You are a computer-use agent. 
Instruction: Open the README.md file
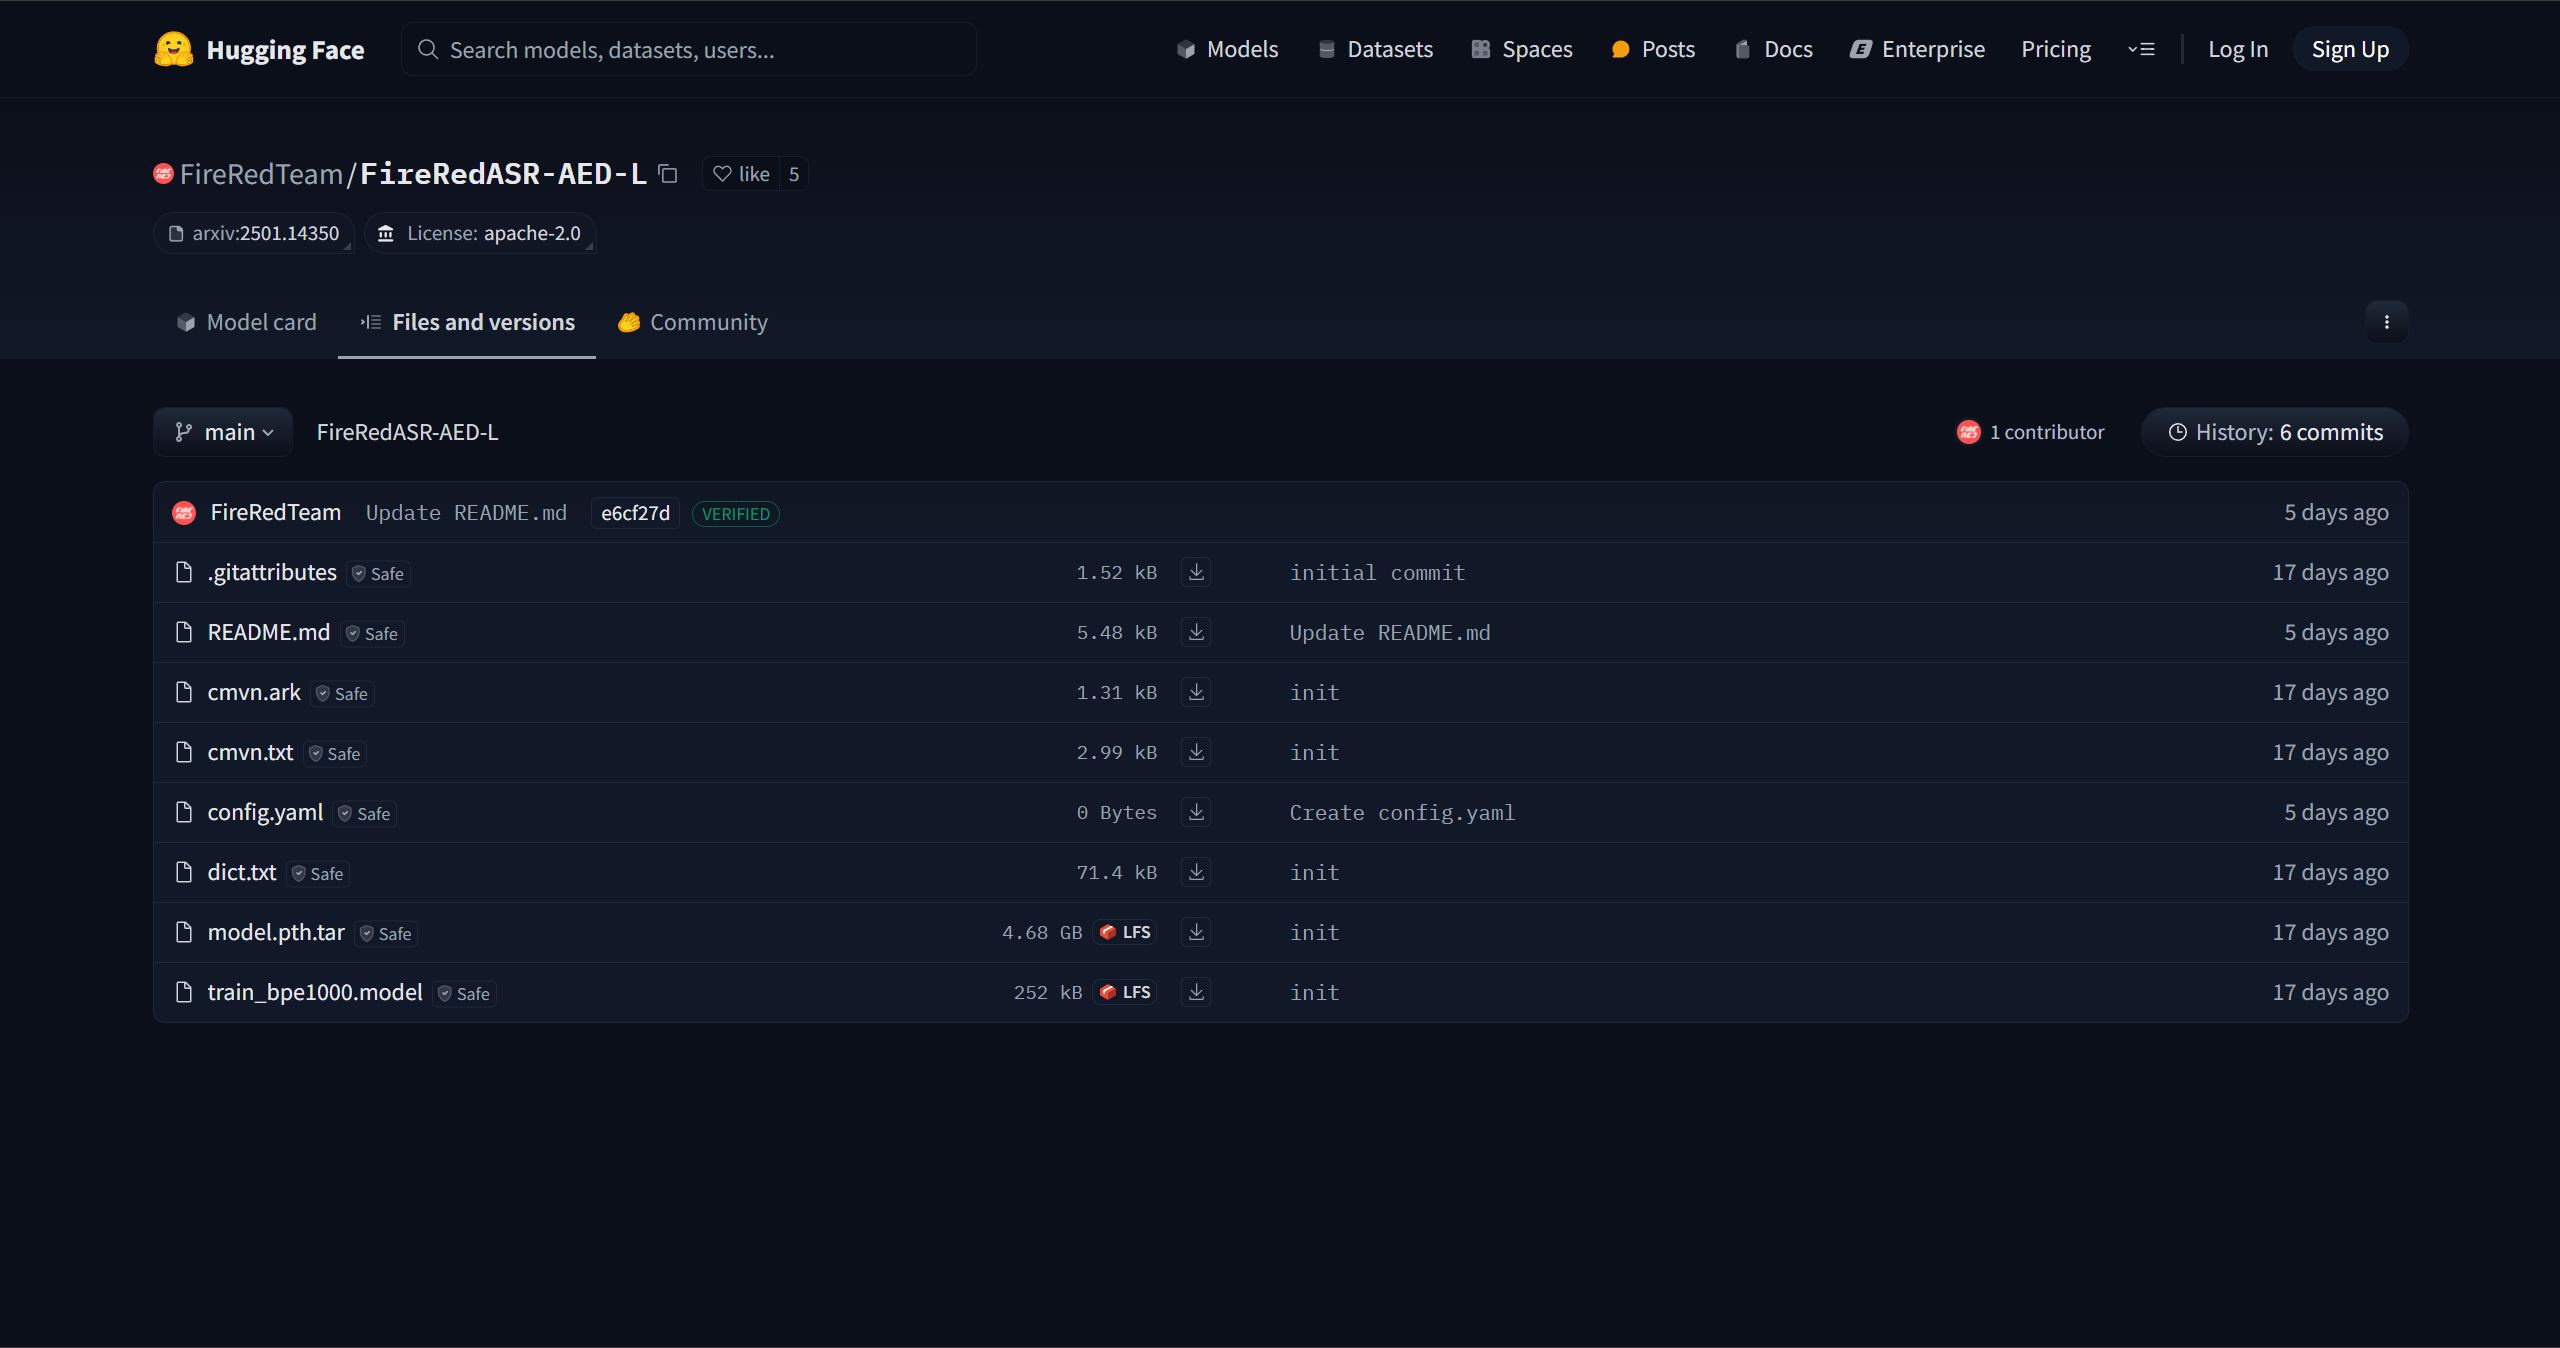click(x=269, y=632)
